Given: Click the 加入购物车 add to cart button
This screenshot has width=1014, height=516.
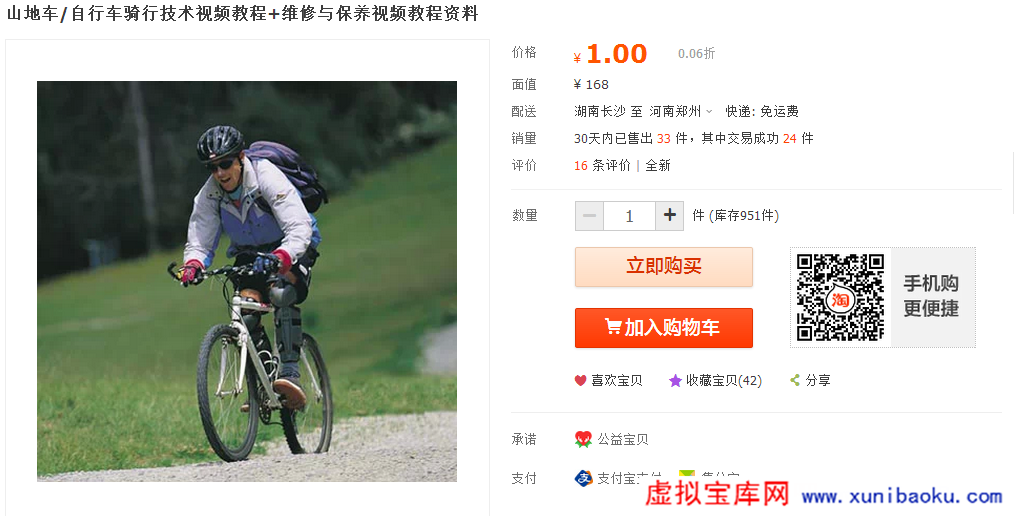Looking at the screenshot, I should (x=663, y=328).
